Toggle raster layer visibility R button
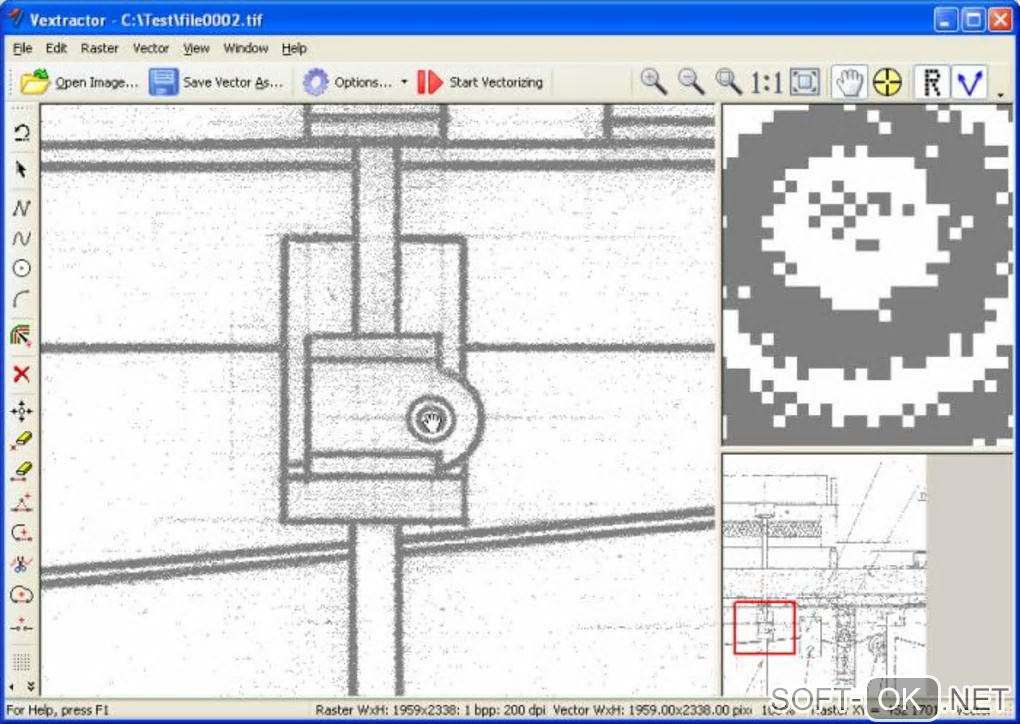Viewport: 1020px width, 724px height. (932, 83)
